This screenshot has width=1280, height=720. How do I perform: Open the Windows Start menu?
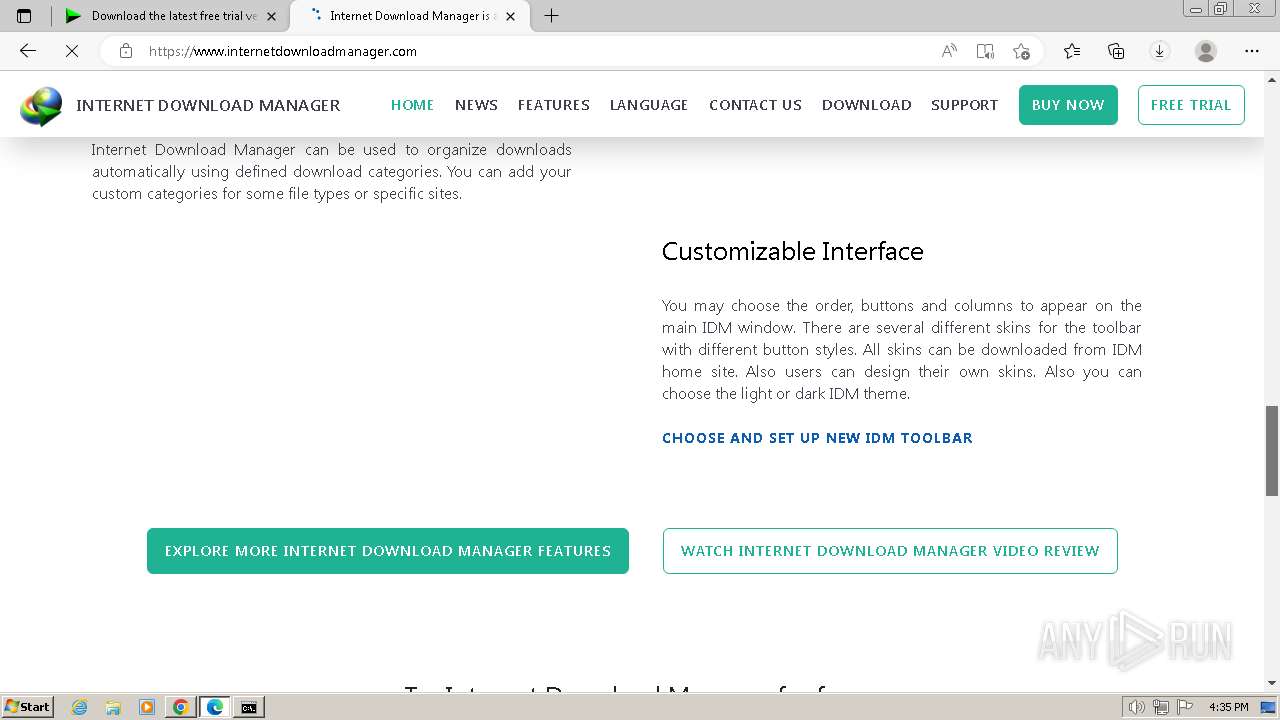tap(27, 707)
